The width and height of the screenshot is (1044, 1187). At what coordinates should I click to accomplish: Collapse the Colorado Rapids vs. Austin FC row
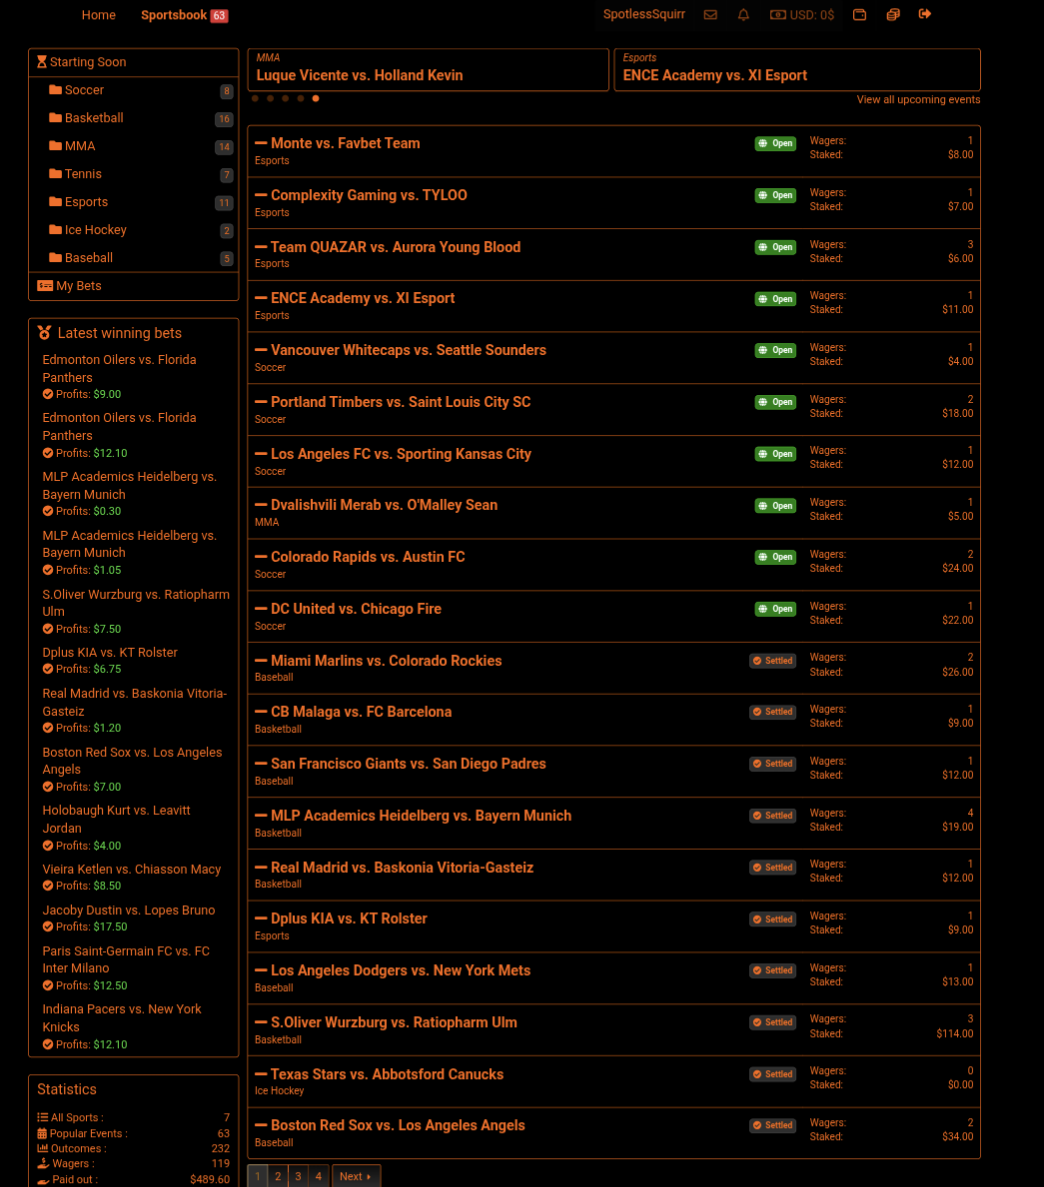tap(261, 557)
